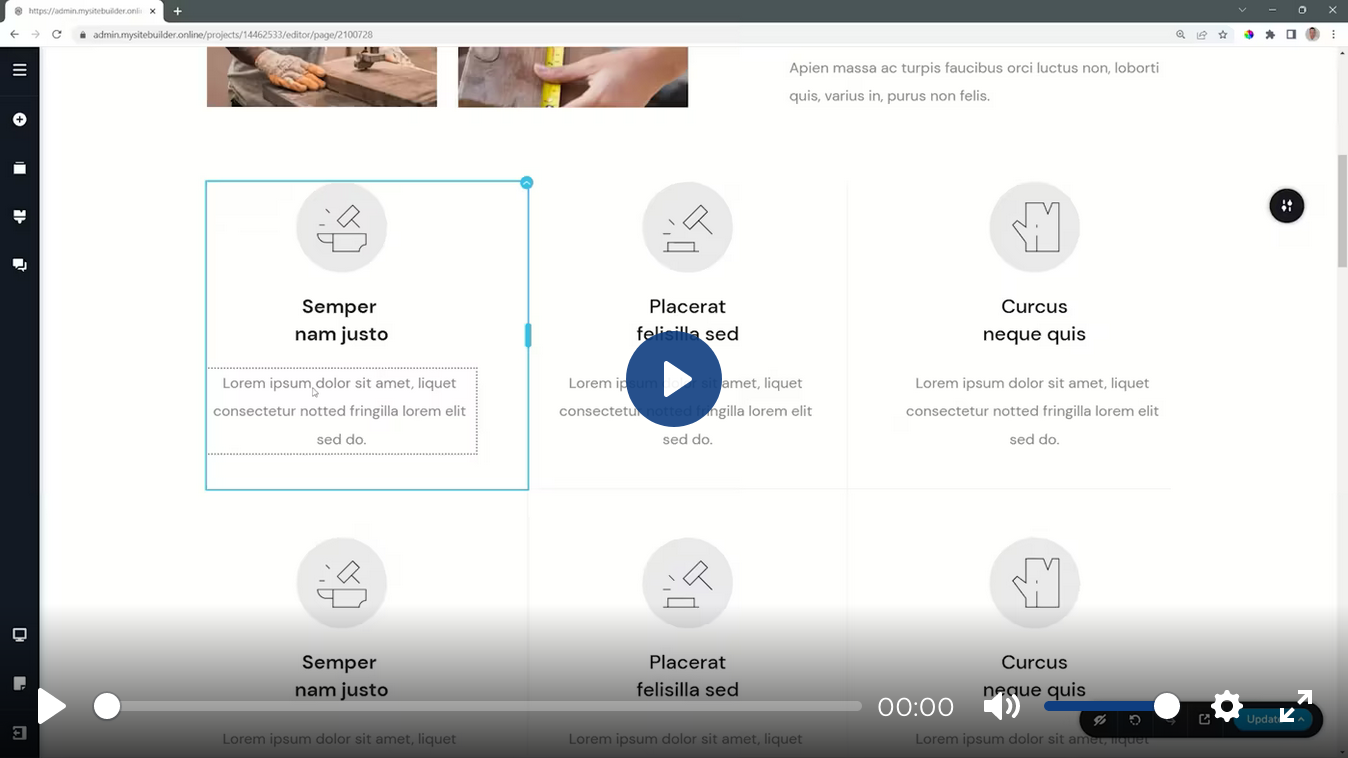Open the design brush icon in sidebar
The height and width of the screenshot is (758, 1348).
click(19, 217)
